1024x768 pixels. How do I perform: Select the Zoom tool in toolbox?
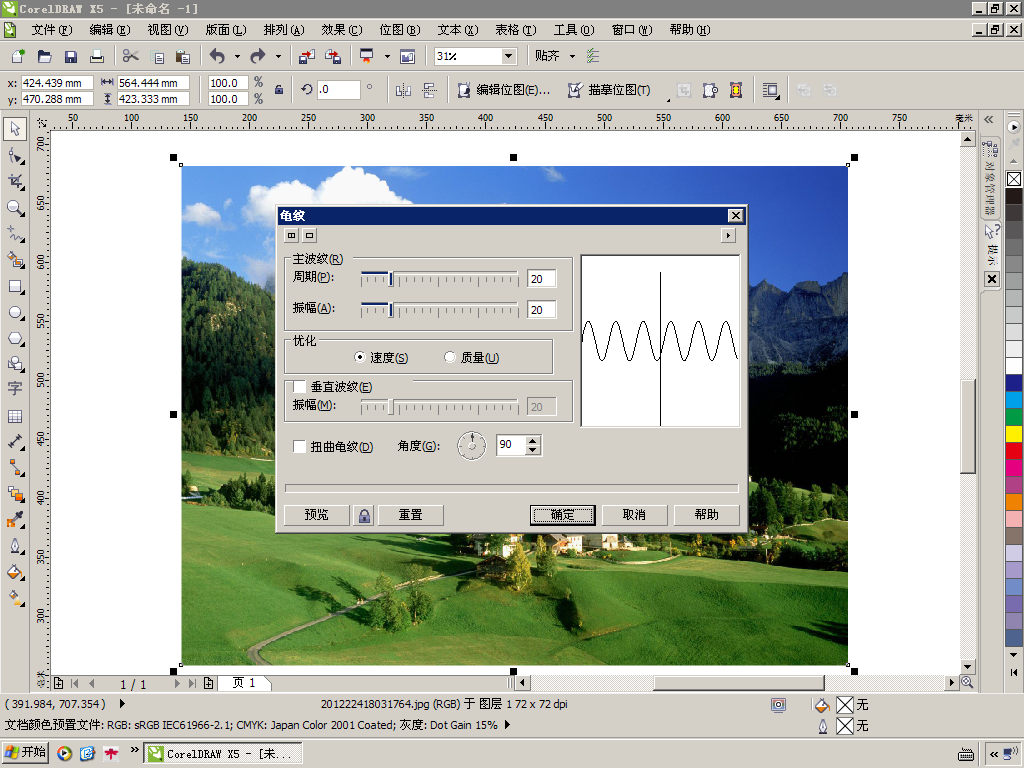click(x=15, y=208)
